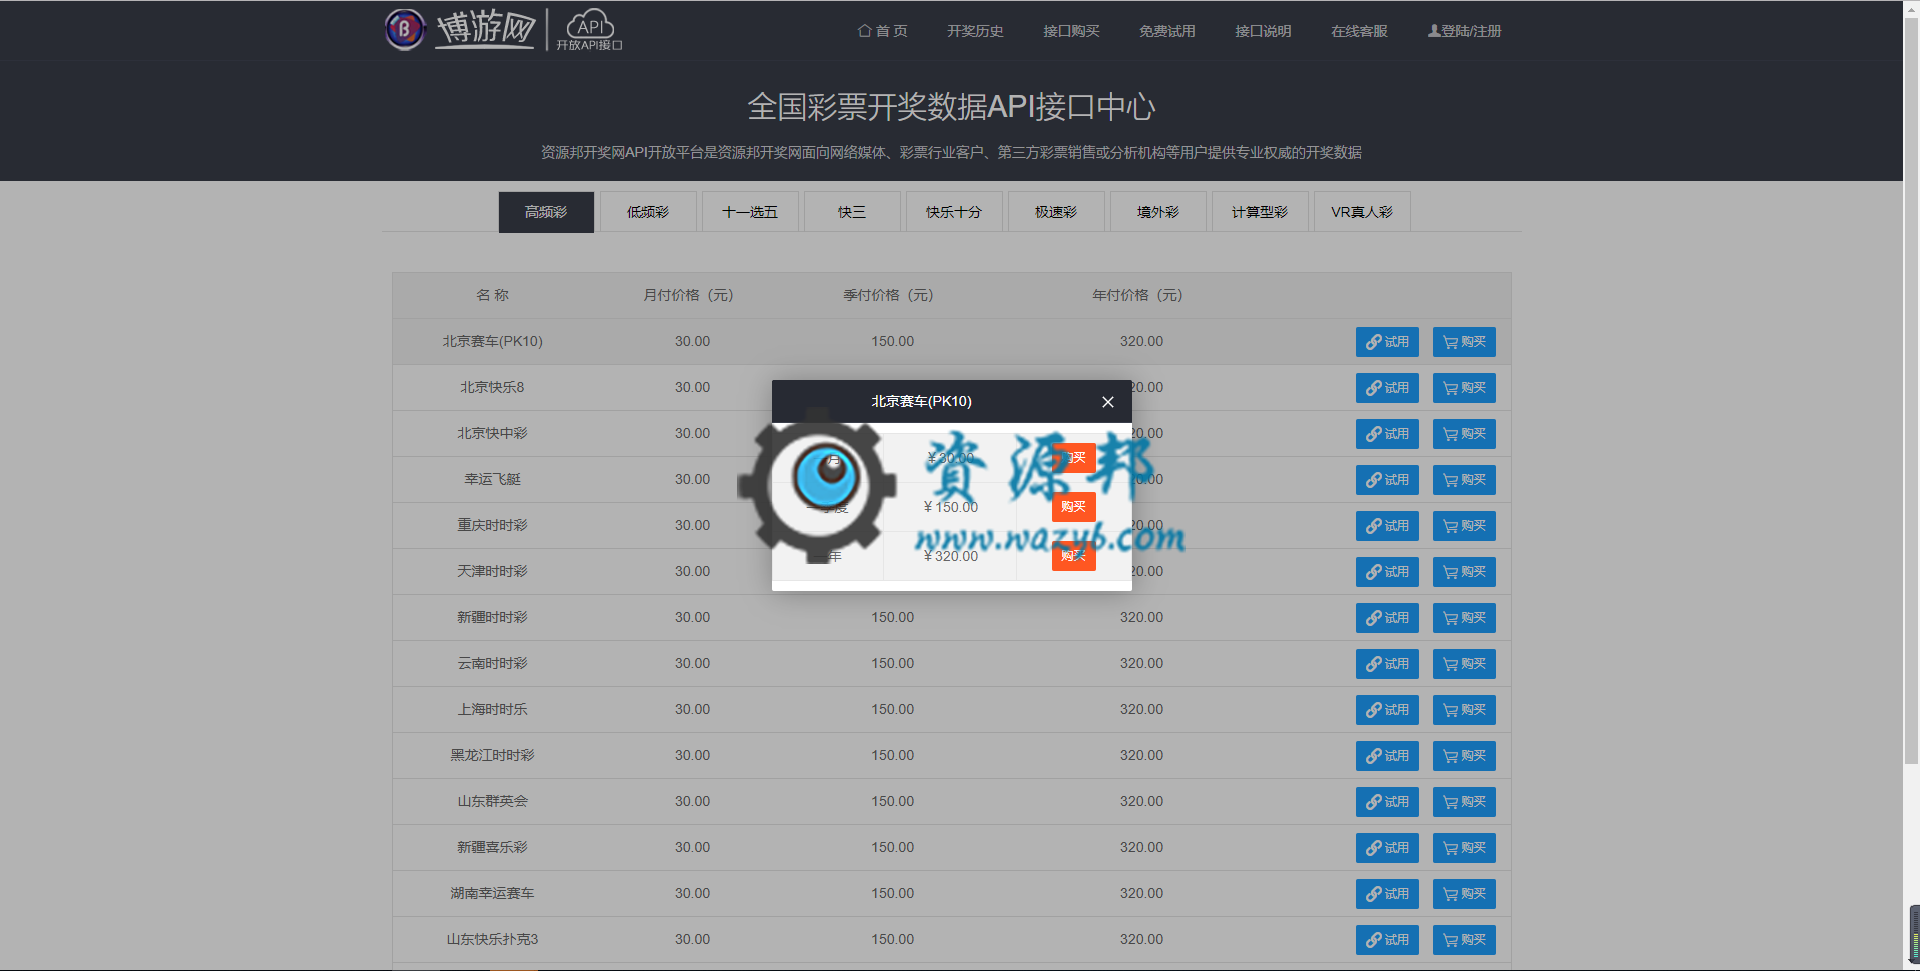This screenshot has height=971, width=1920.
Task: Buy the ¥320.00 yearly plan in the dialog
Action: pos(1073,556)
